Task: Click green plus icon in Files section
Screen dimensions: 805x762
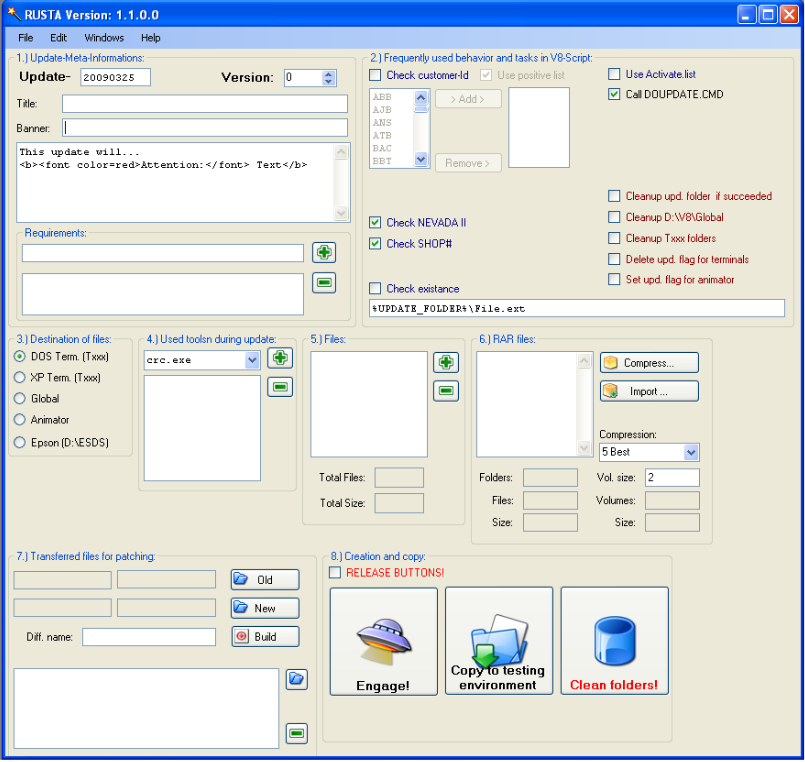Action: pyautogui.click(x=446, y=362)
